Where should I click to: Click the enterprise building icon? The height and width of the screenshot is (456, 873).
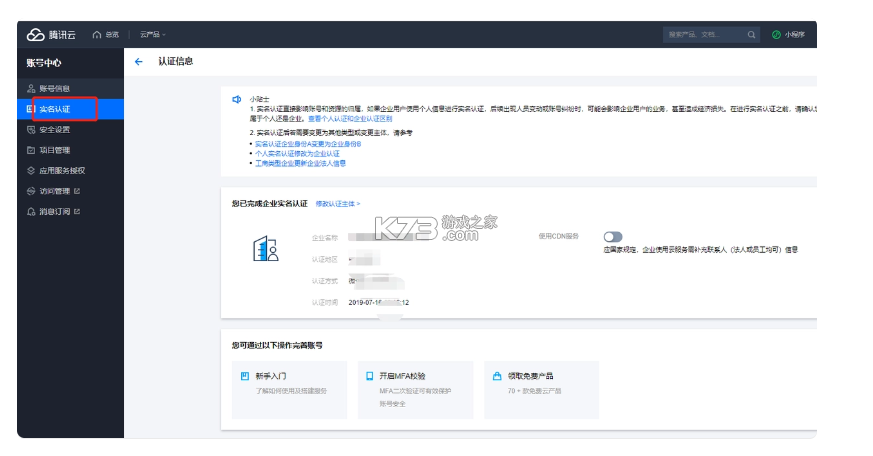click(266, 248)
